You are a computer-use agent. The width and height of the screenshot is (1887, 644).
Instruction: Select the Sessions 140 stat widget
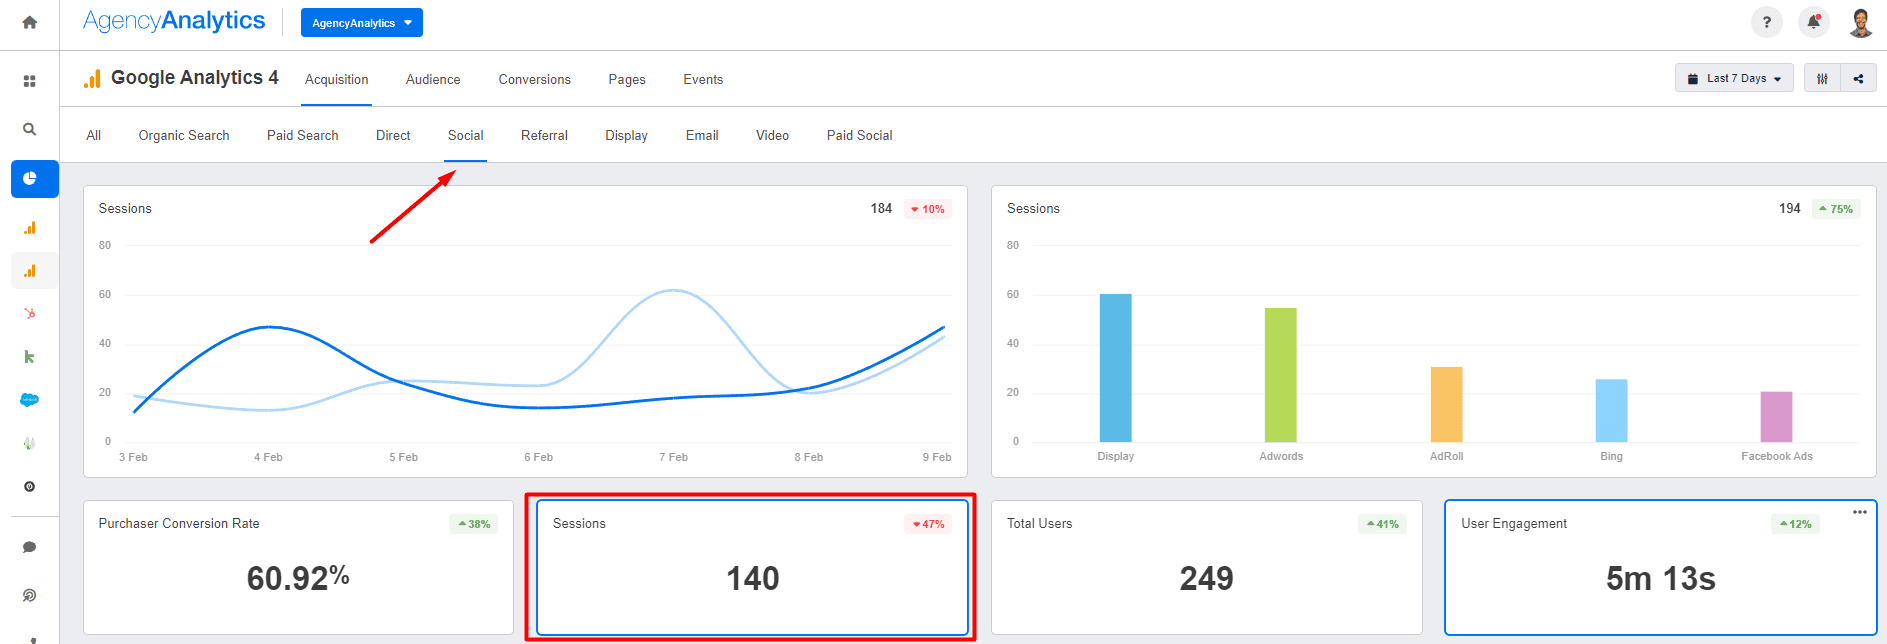pyautogui.click(x=752, y=567)
